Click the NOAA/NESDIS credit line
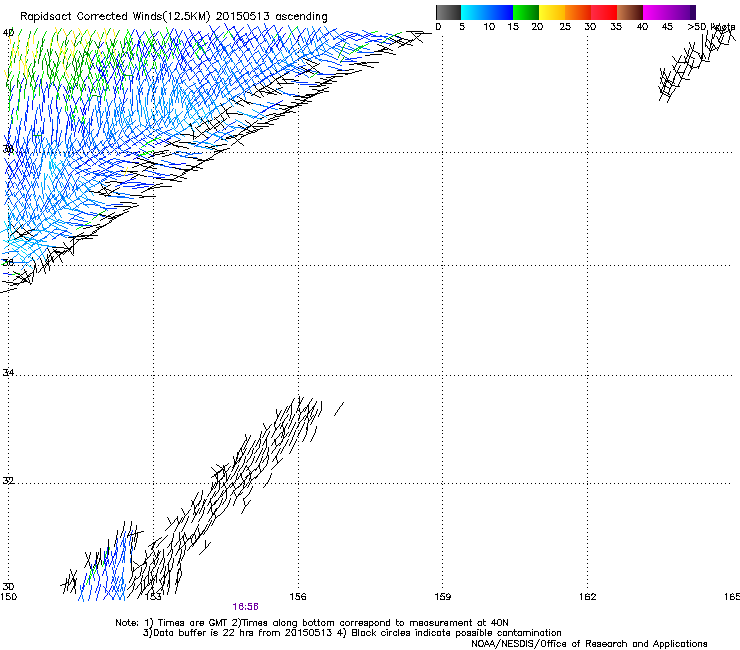Image resolution: width=740 pixels, height=650 pixels. pyautogui.click(x=589, y=643)
